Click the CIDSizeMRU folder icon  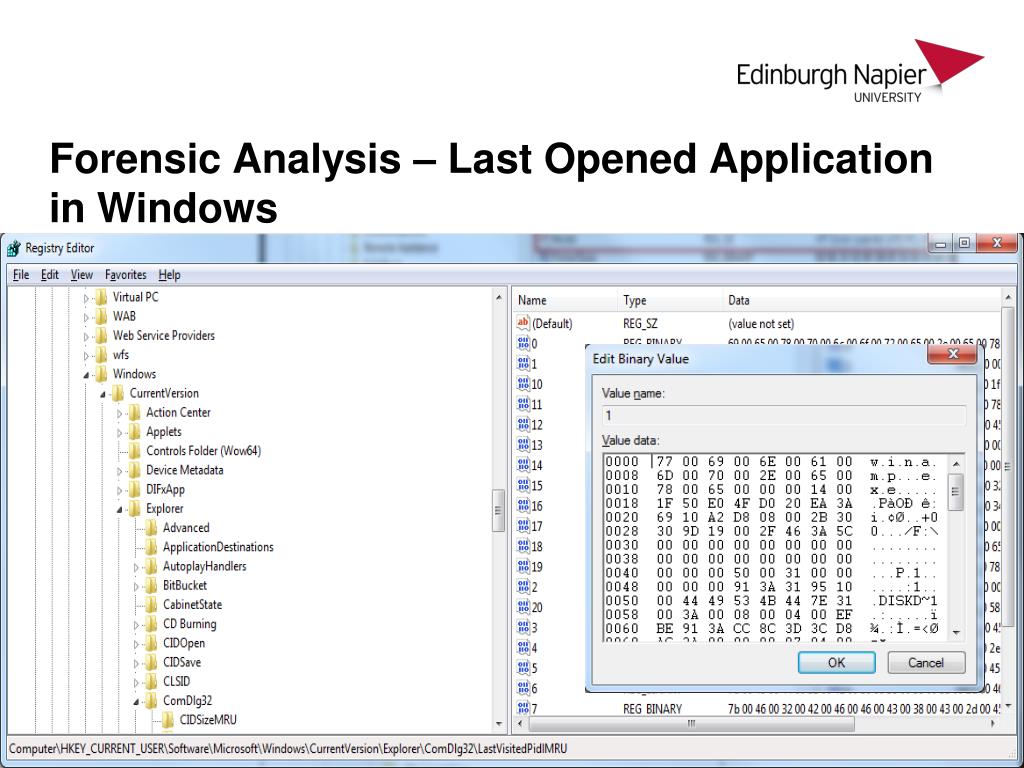168,720
